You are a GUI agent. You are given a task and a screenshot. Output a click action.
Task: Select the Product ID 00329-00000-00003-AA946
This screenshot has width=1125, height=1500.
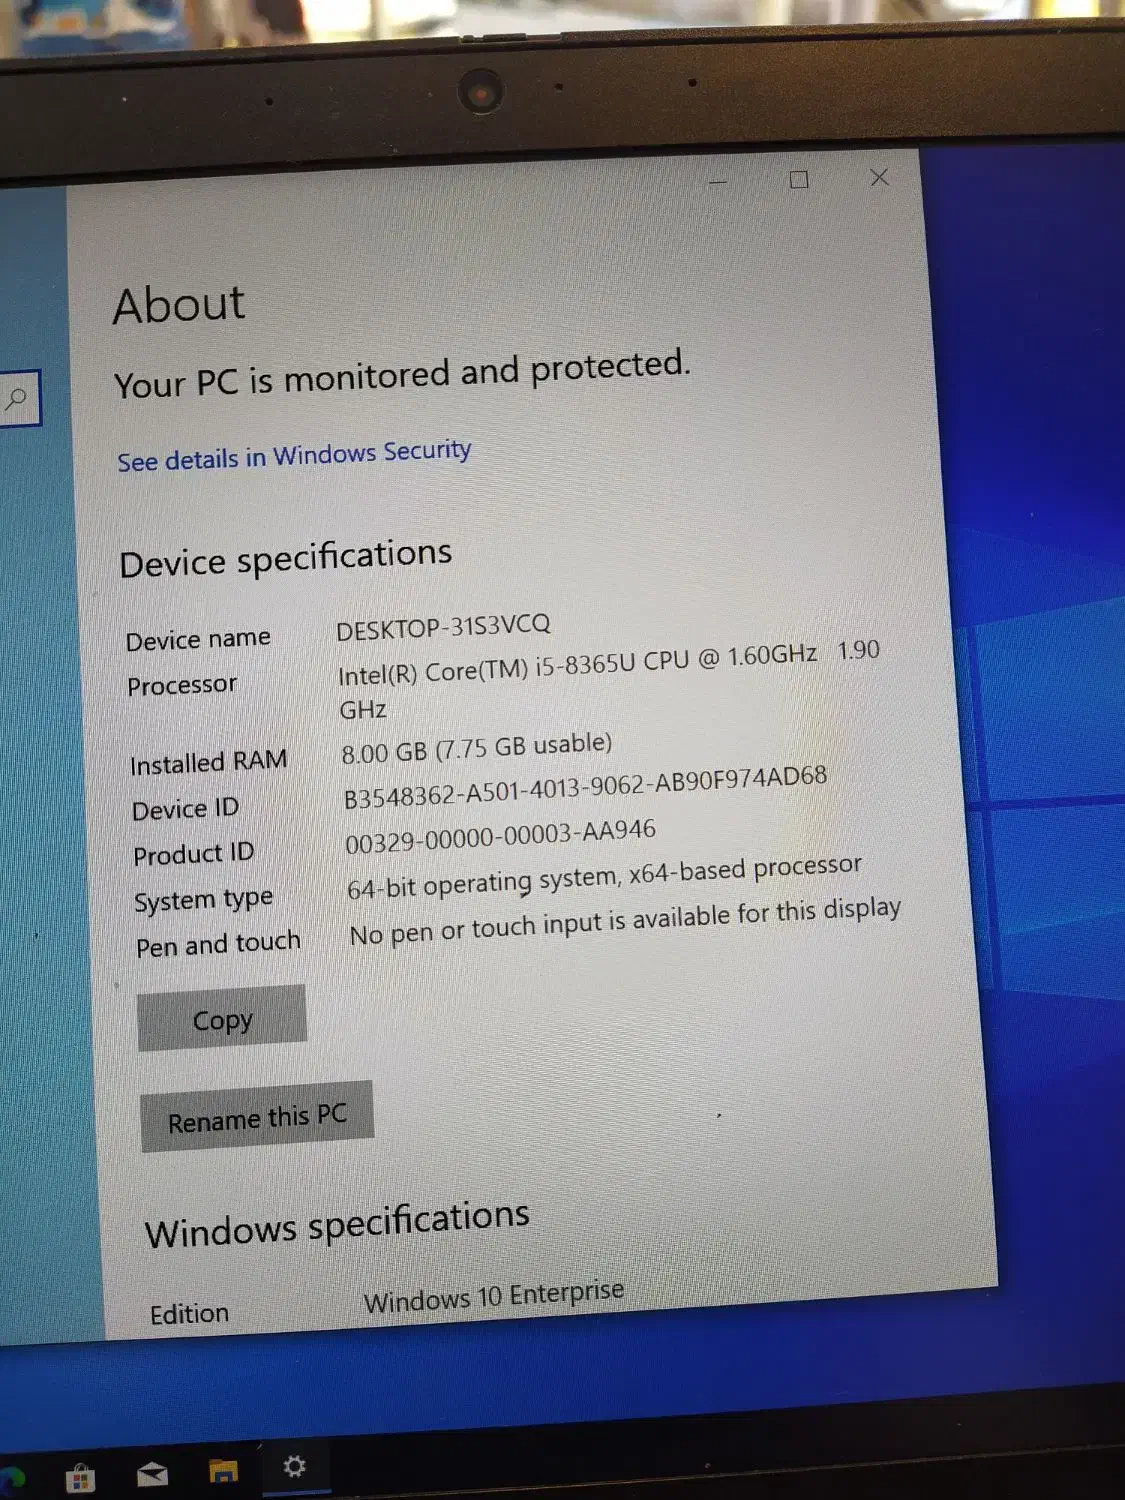500,836
